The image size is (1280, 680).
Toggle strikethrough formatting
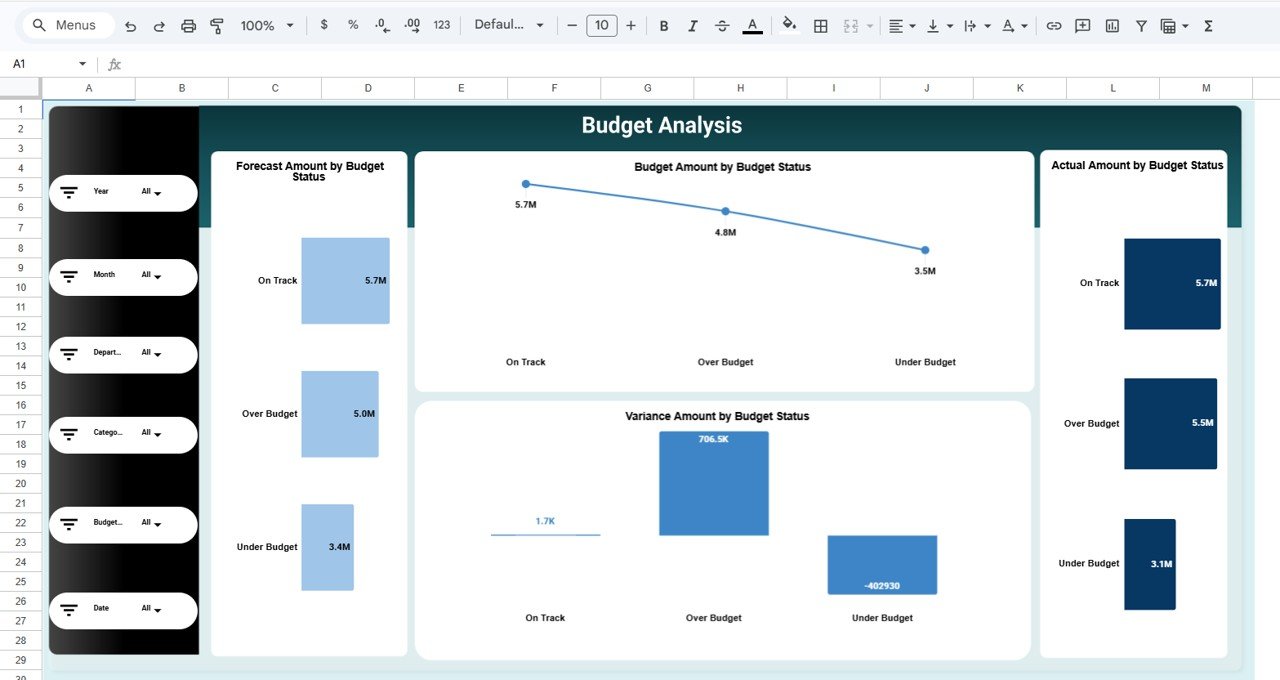[722, 25]
